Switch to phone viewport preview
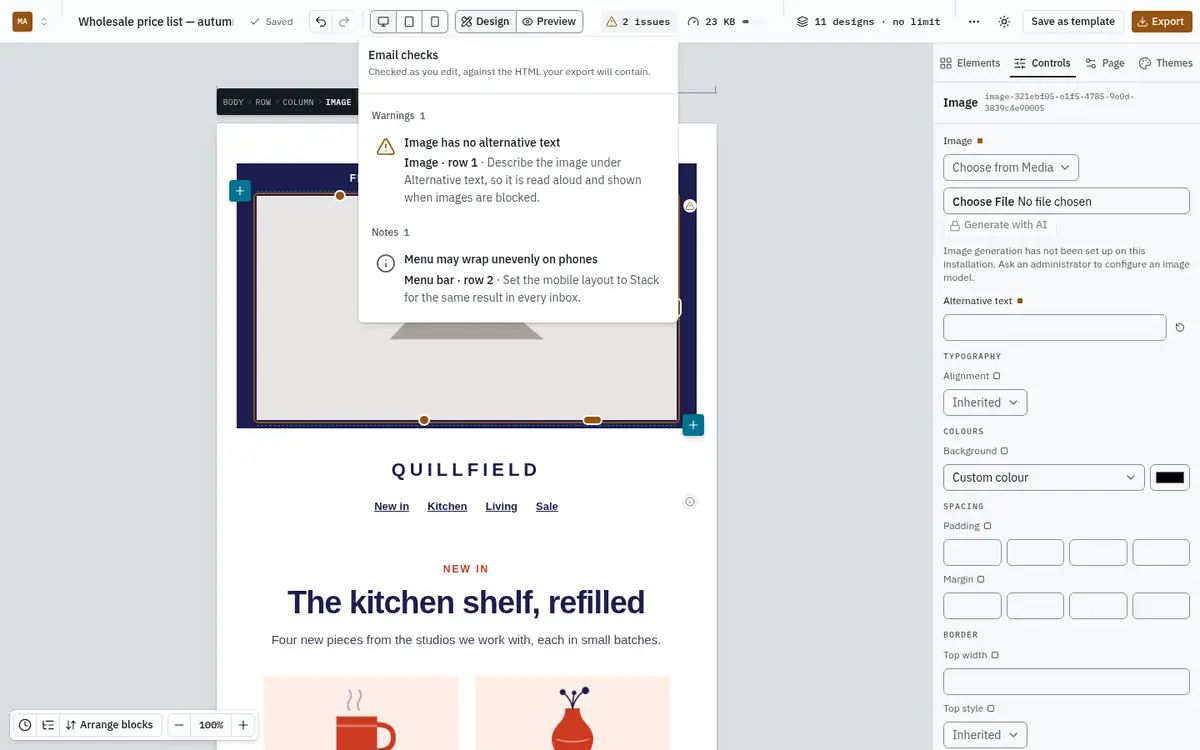This screenshot has height=750, width=1200. pyautogui.click(x=434, y=21)
